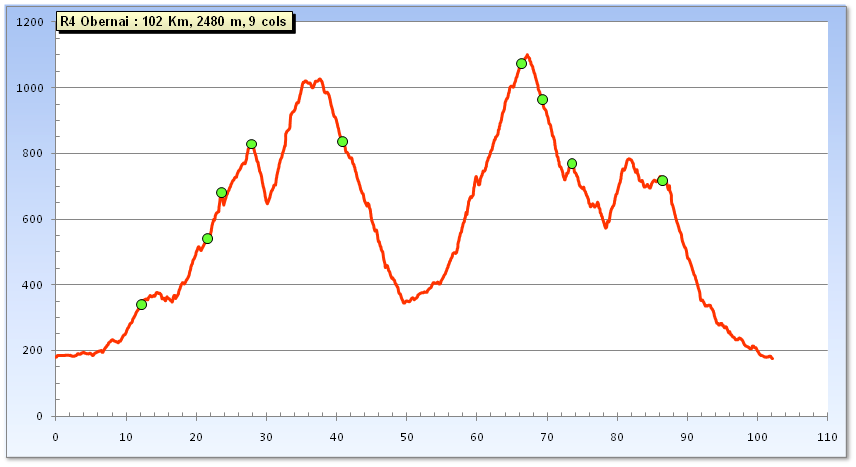Click the 200 altitude axis label
This screenshot has height=467, width=856.
pos(32,350)
